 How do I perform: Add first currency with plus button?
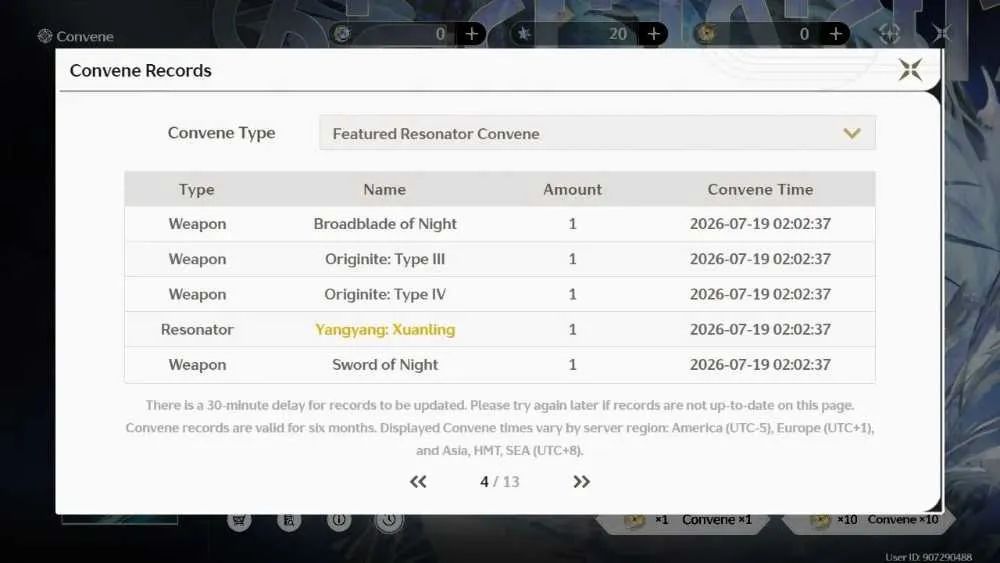click(471, 34)
